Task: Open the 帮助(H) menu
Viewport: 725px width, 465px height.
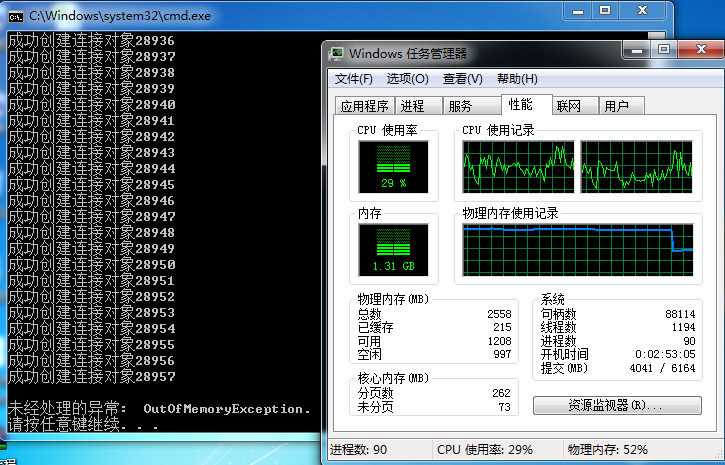Action: 517,79
